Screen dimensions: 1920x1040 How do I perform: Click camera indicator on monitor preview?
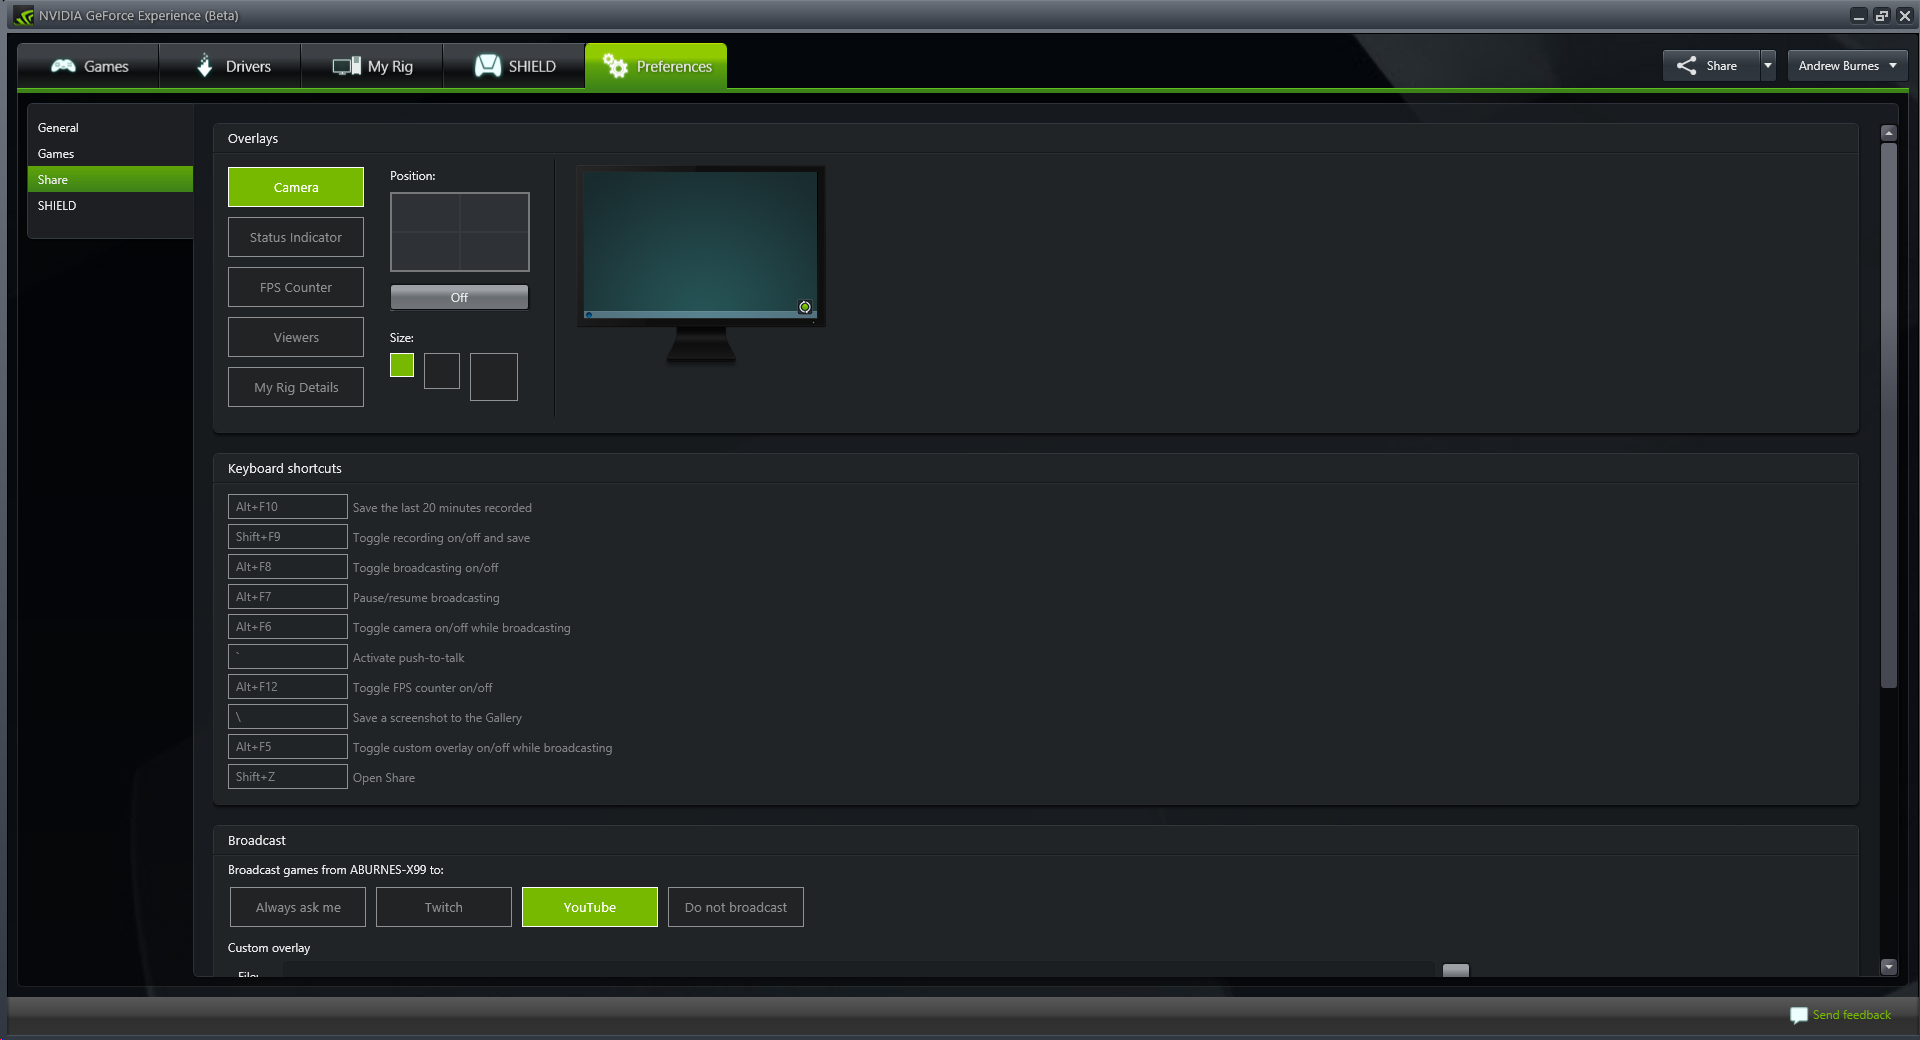pos(804,307)
